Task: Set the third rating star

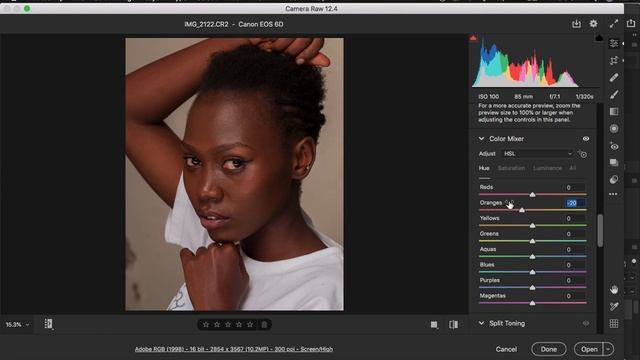Action: (228, 324)
